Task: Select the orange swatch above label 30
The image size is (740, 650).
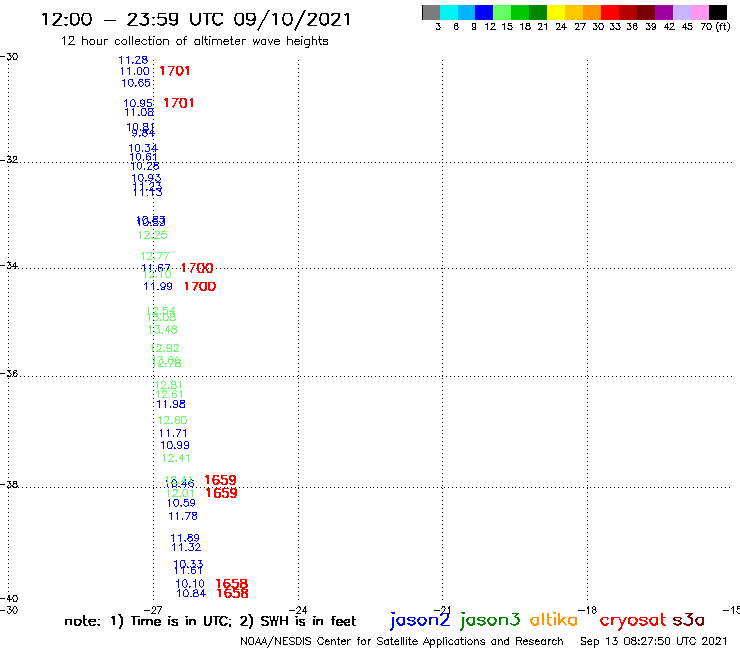Action: pos(592,12)
